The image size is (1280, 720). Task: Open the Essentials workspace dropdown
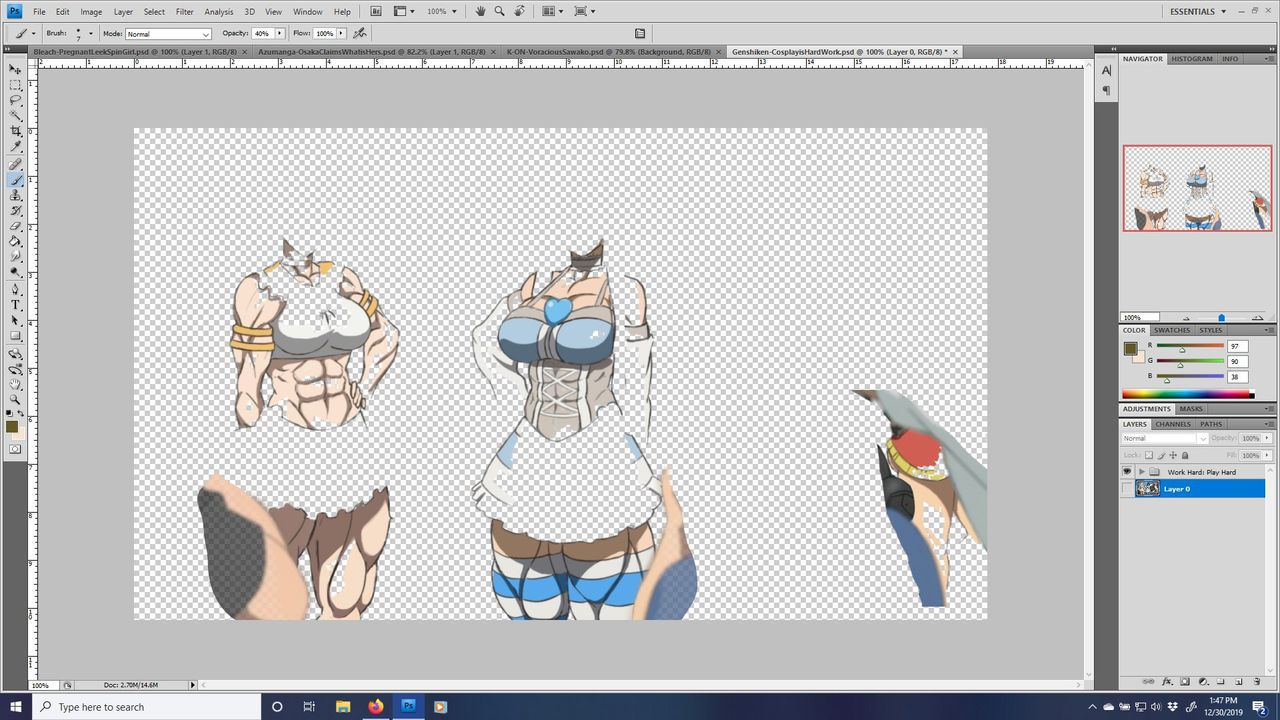coord(1198,11)
